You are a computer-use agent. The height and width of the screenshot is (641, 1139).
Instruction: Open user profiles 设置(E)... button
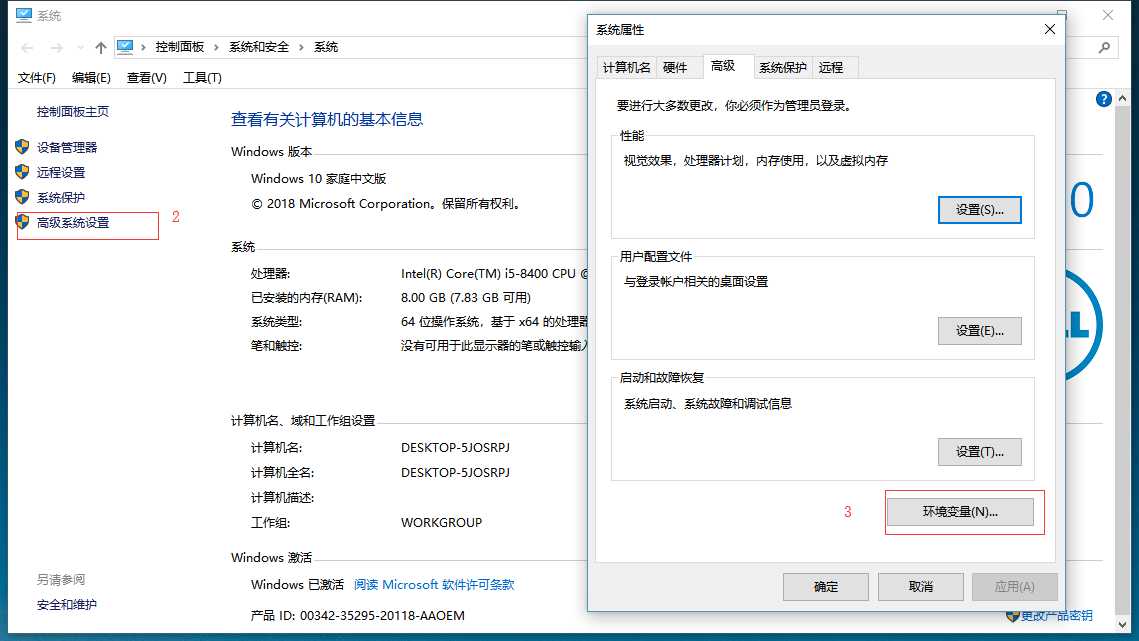[x=979, y=331]
